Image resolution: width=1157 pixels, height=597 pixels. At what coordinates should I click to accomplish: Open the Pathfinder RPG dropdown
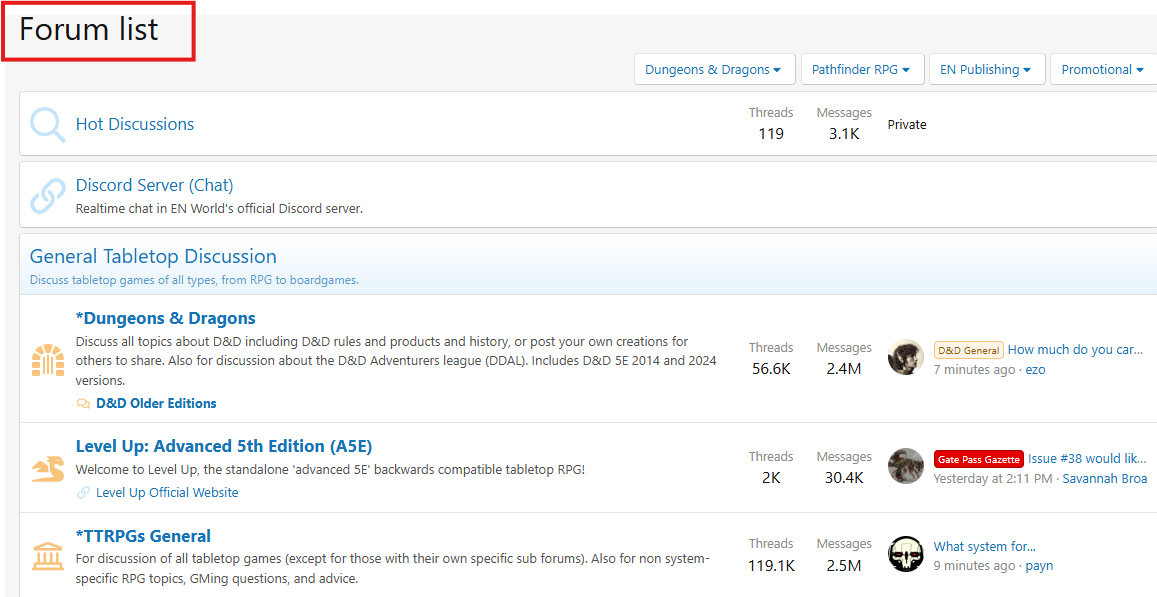point(860,70)
